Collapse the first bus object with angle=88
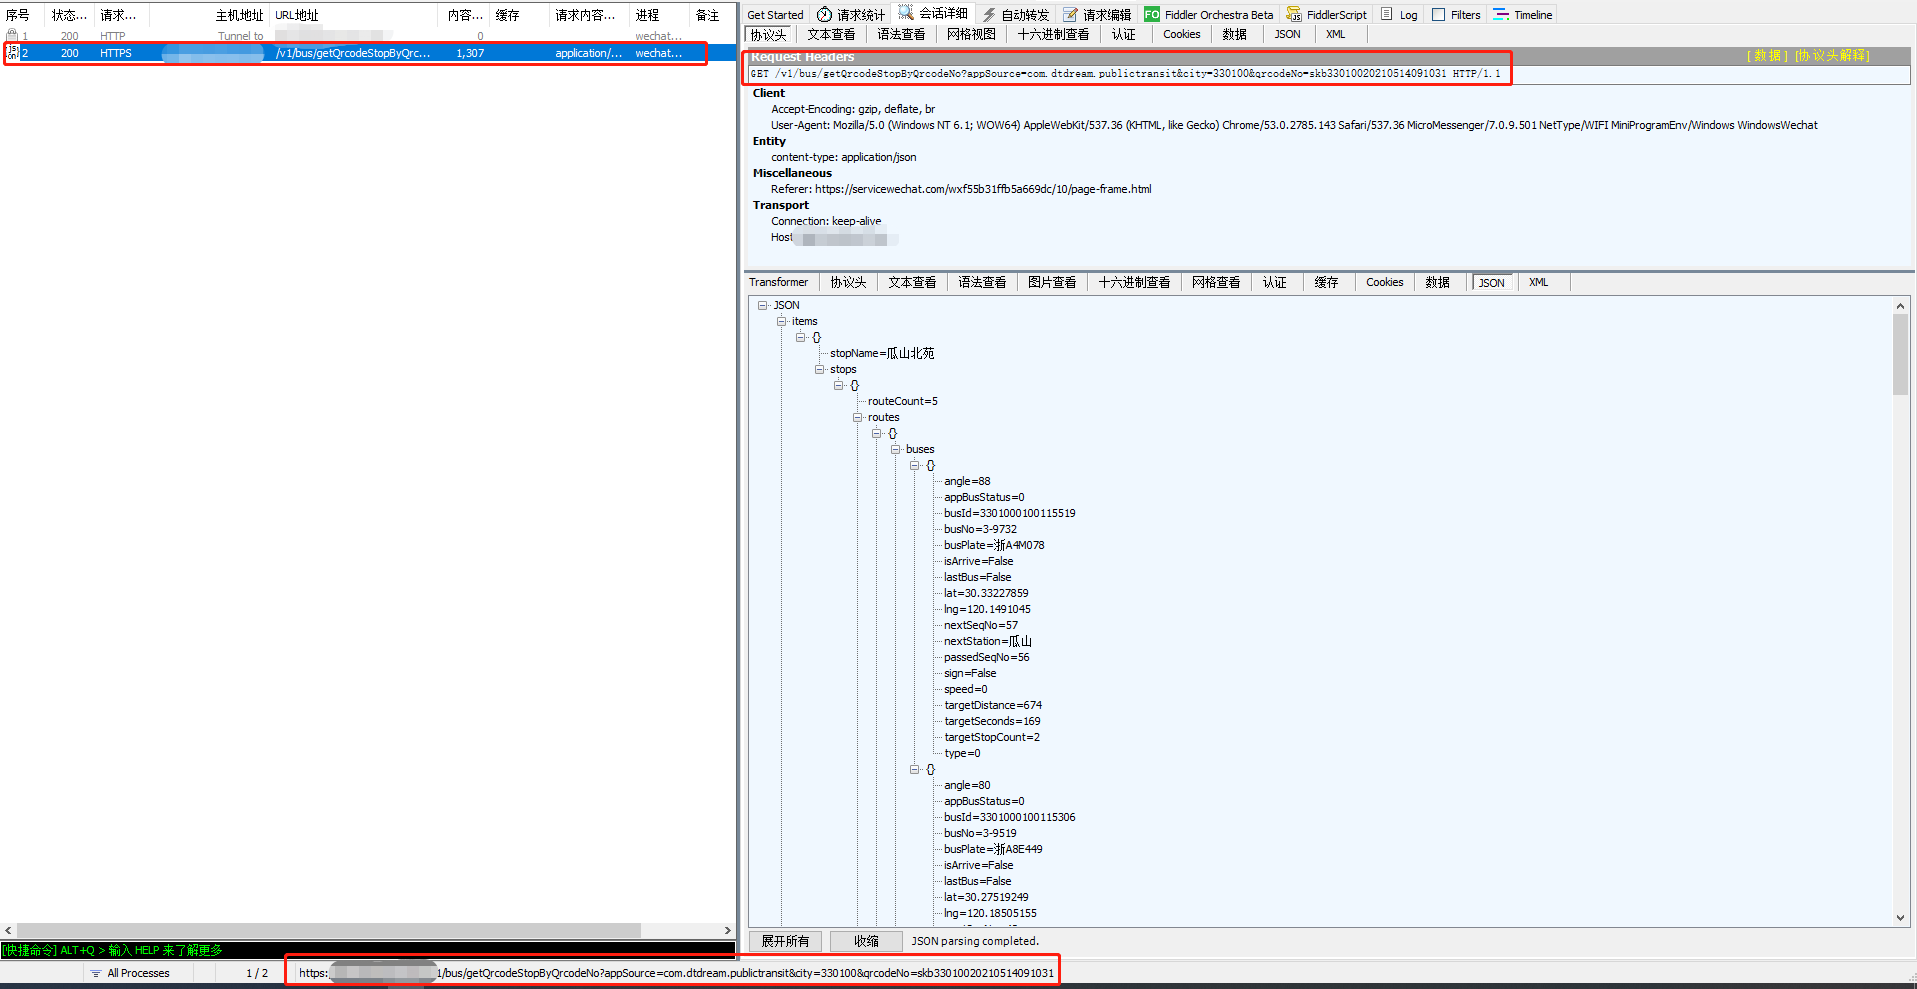This screenshot has width=1917, height=989. coord(914,465)
